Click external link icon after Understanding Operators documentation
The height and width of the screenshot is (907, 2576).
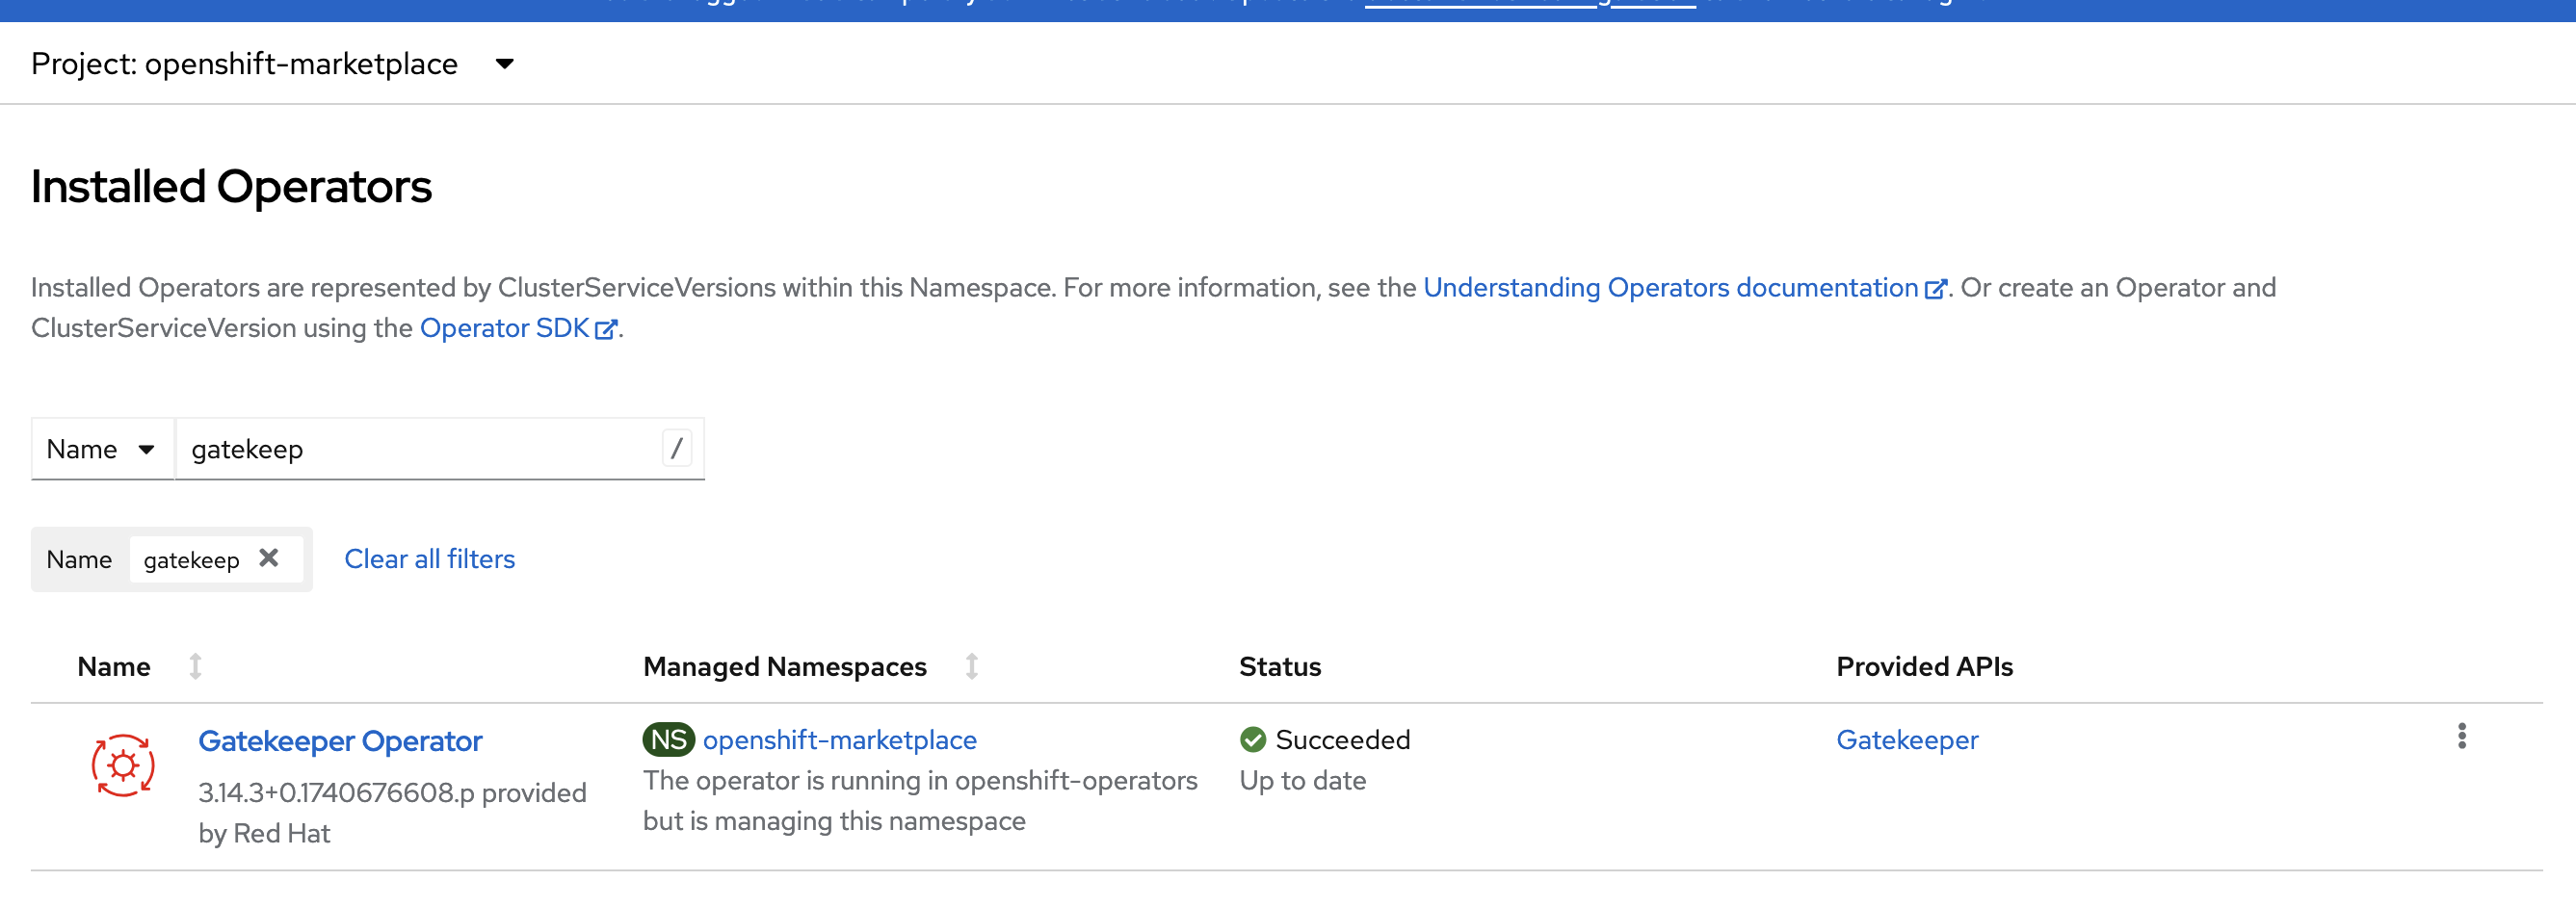1935,289
